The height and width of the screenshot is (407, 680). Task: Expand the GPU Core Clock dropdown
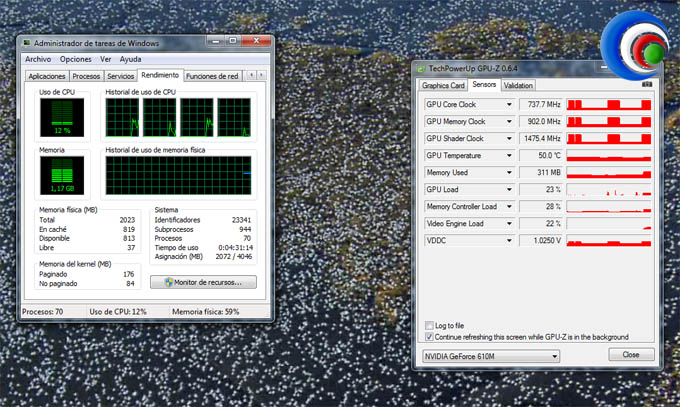(x=509, y=105)
